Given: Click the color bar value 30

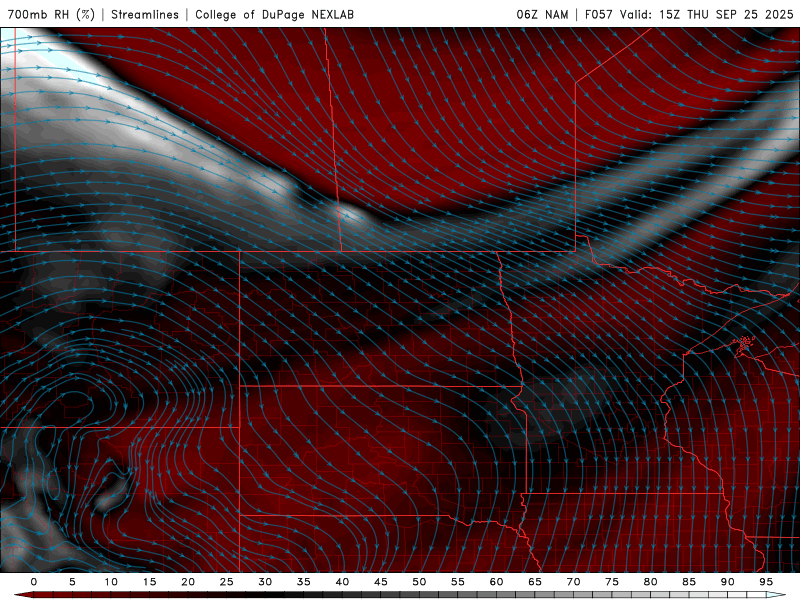Looking at the screenshot, I should tap(265, 582).
